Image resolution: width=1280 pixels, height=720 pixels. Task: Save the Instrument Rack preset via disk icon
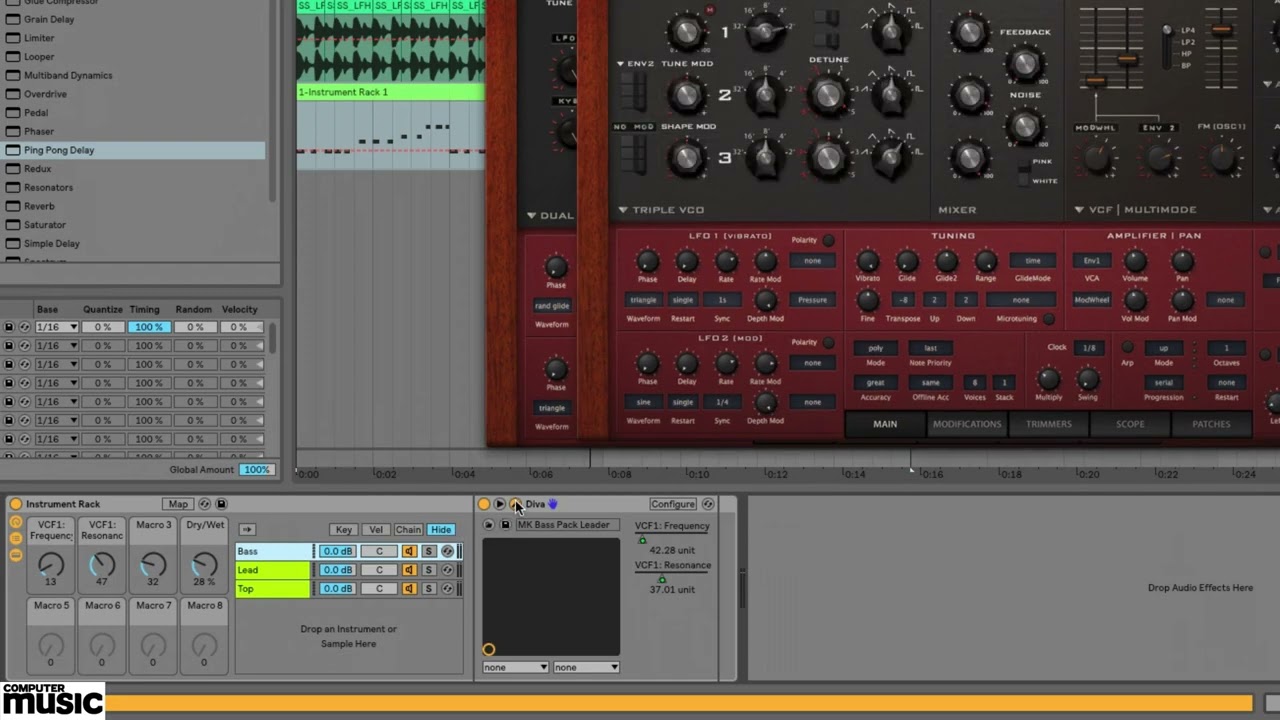point(221,504)
